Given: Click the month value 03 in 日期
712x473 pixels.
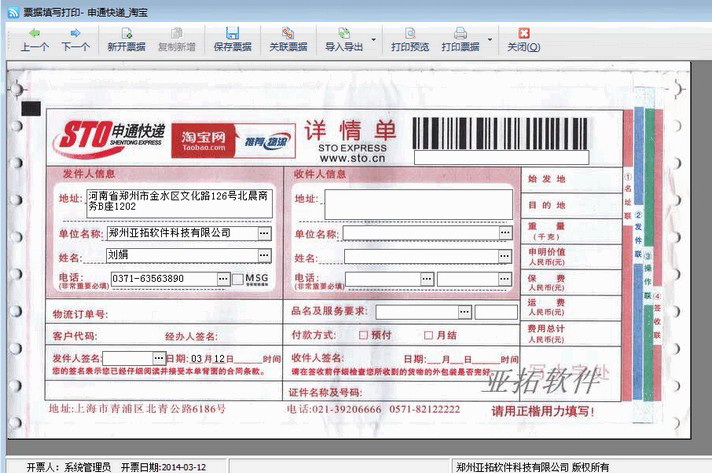Looking at the screenshot, I should [x=196, y=359].
